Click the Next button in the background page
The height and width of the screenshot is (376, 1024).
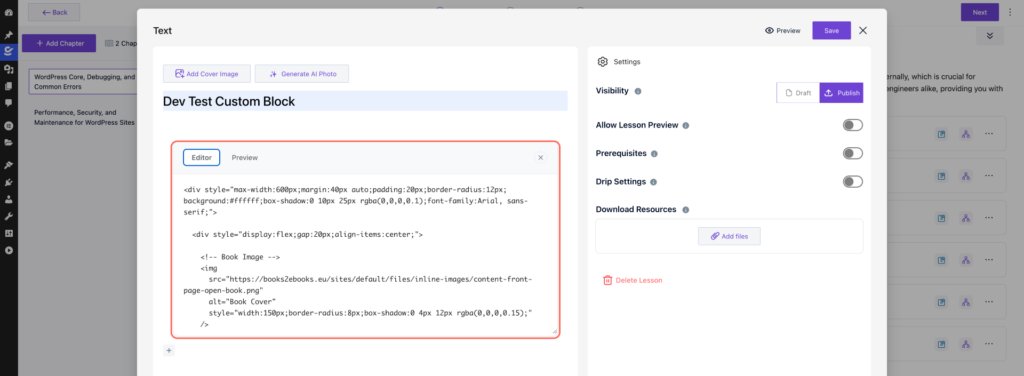(x=980, y=12)
